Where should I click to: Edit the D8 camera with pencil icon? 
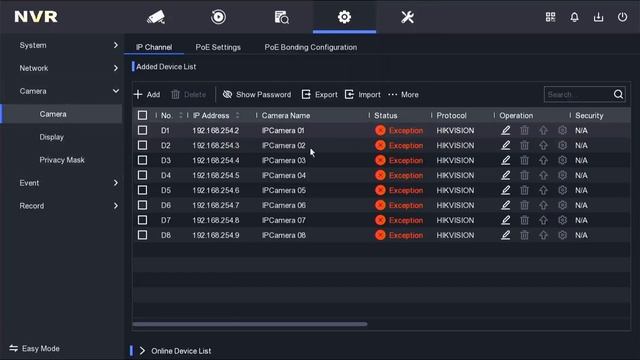click(505, 235)
